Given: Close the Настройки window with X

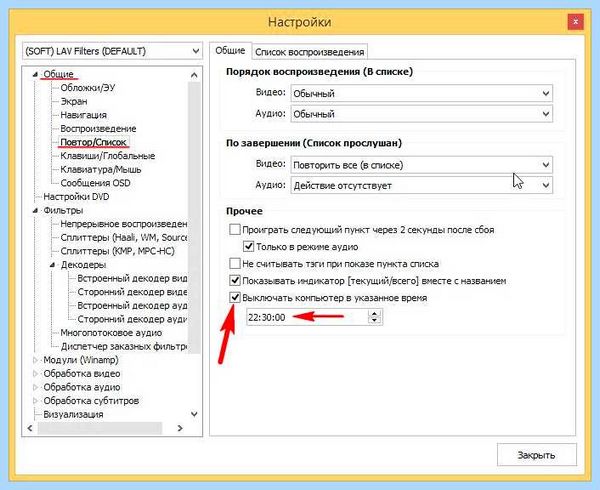Looking at the screenshot, I should [576, 22].
